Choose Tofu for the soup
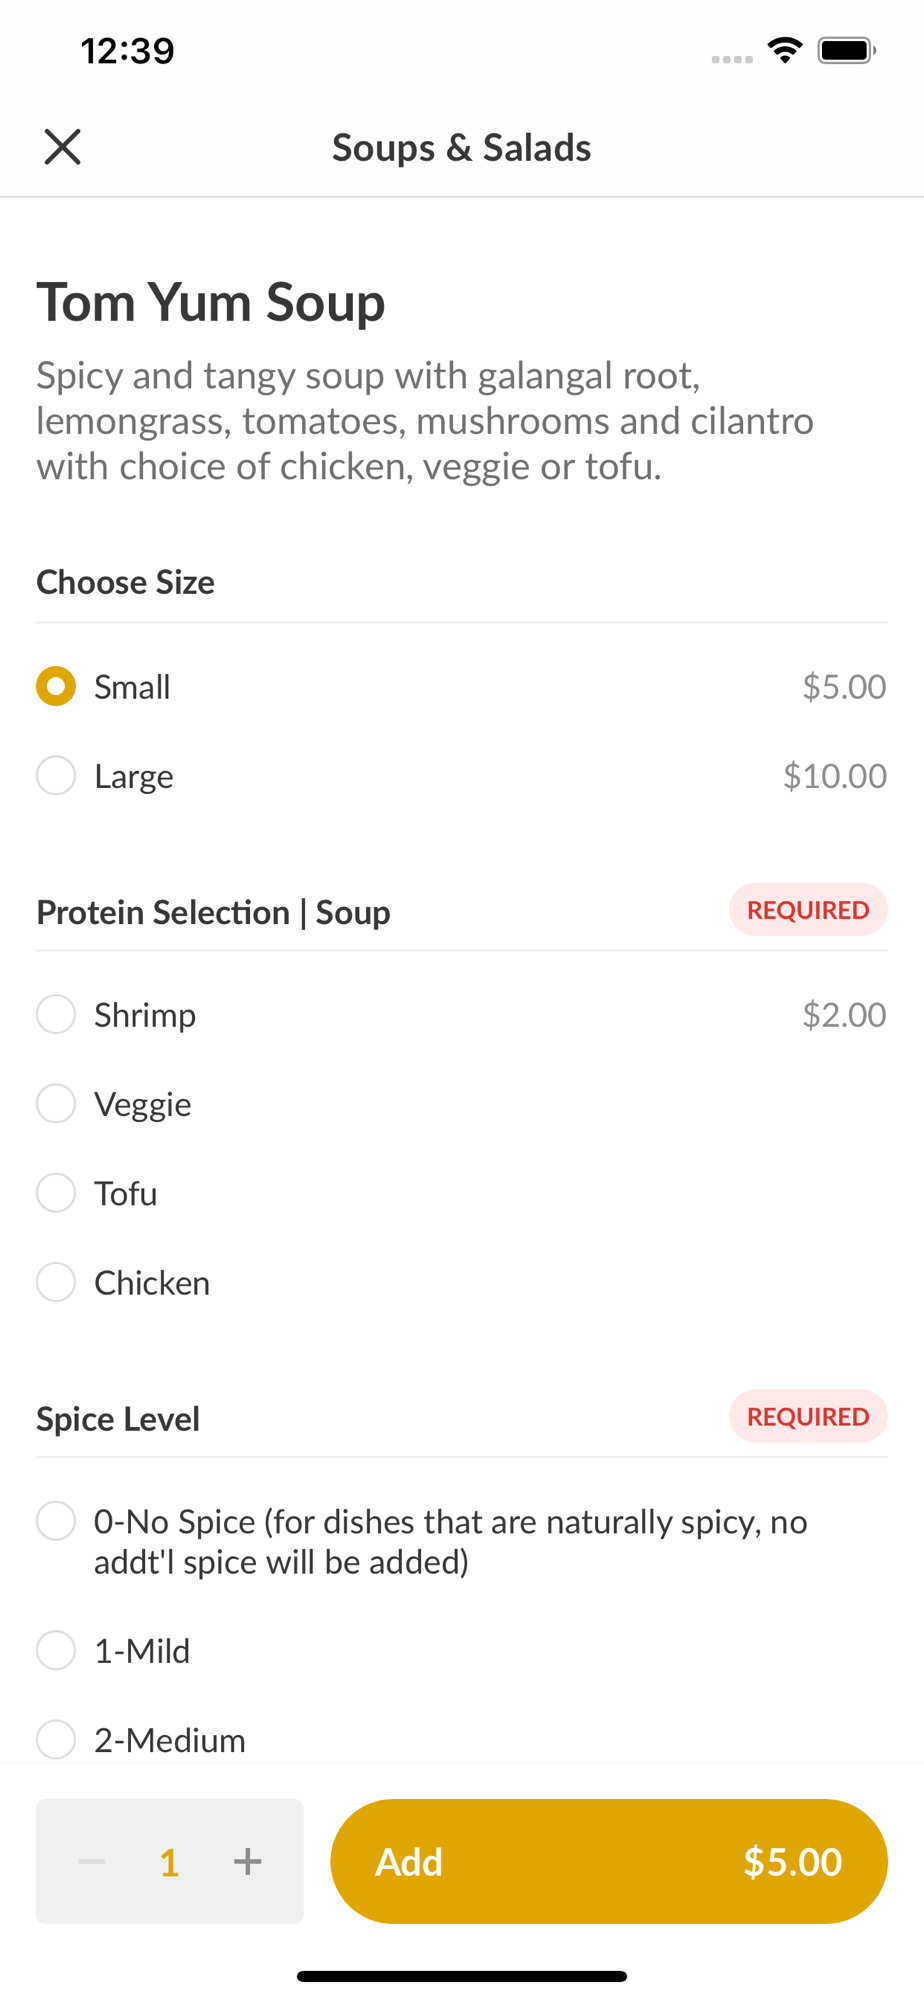 (461, 1193)
